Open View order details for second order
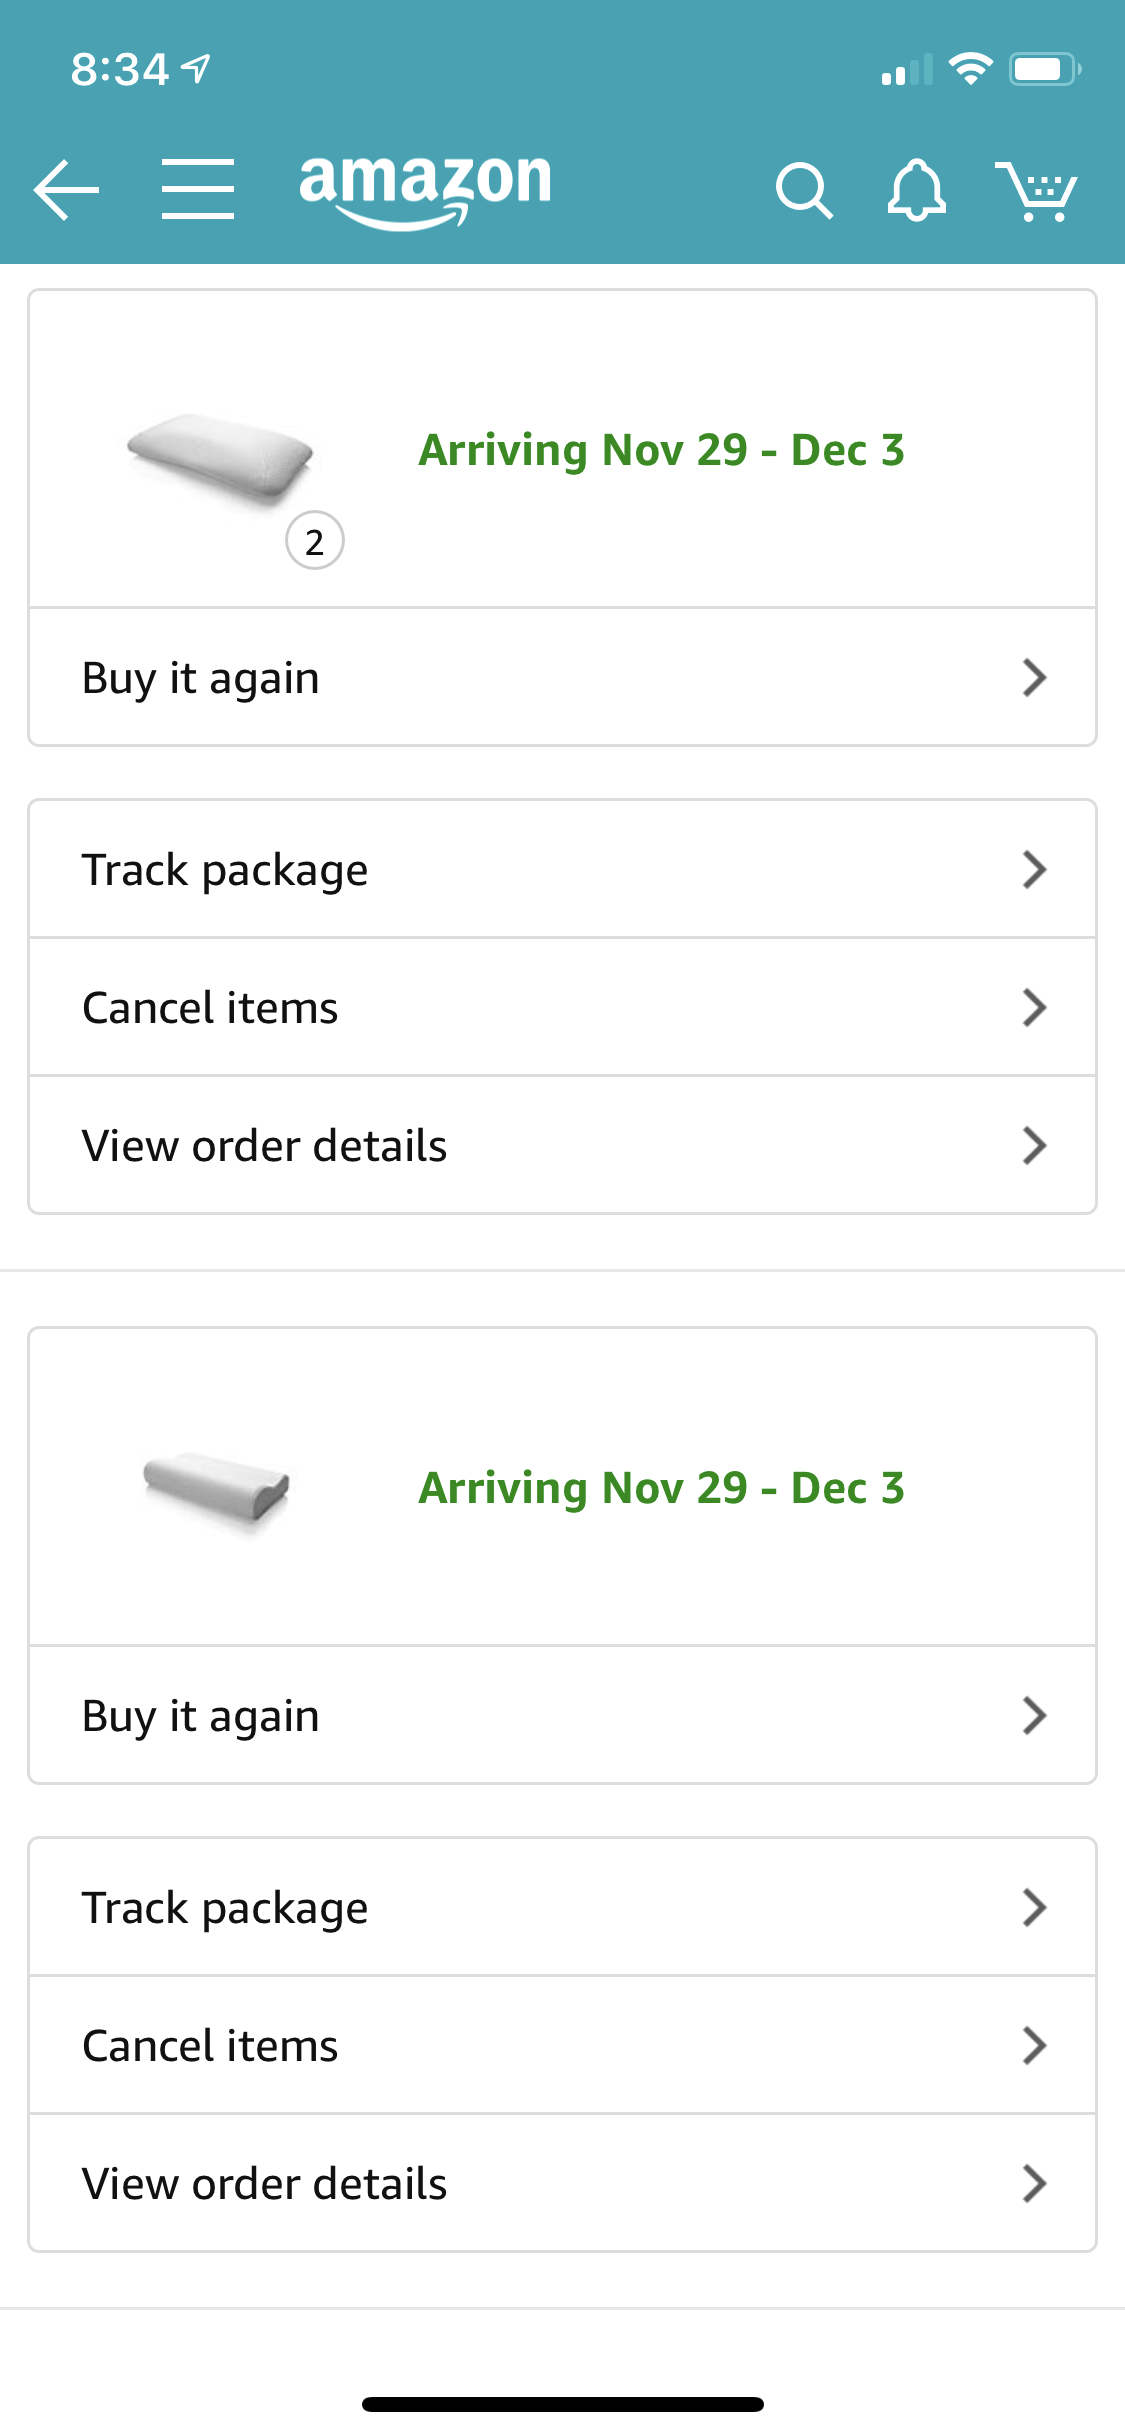 point(562,2184)
